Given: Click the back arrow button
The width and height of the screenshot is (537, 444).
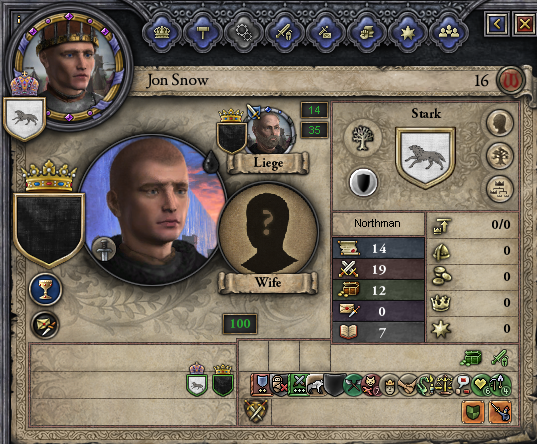Looking at the screenshot, I should [497, 24].
